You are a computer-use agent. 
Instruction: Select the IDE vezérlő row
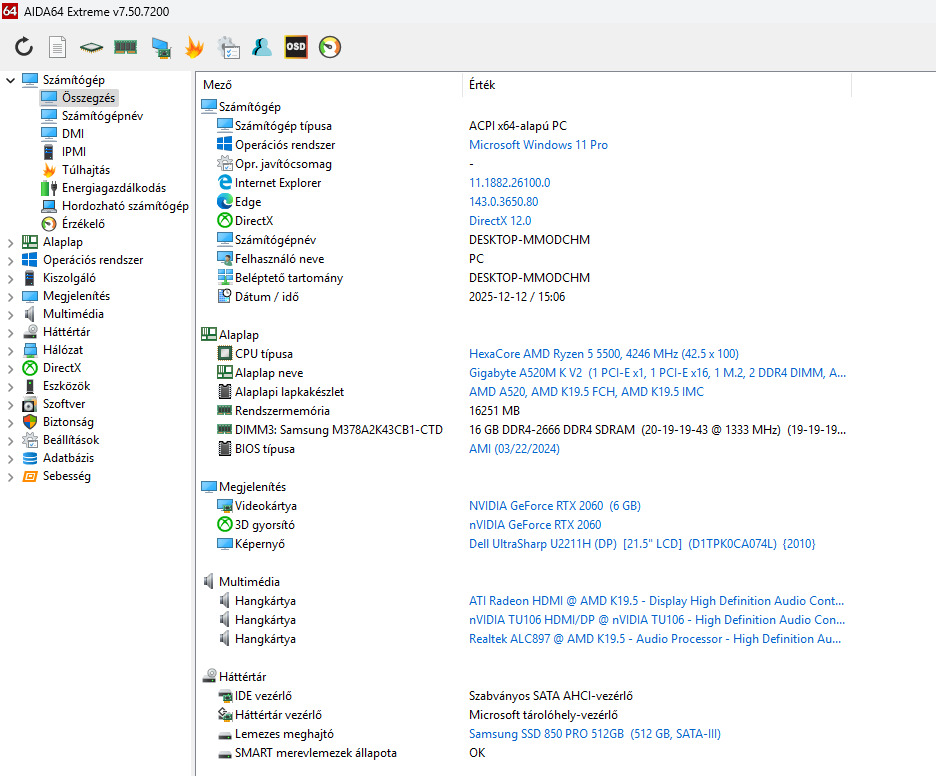525,695
